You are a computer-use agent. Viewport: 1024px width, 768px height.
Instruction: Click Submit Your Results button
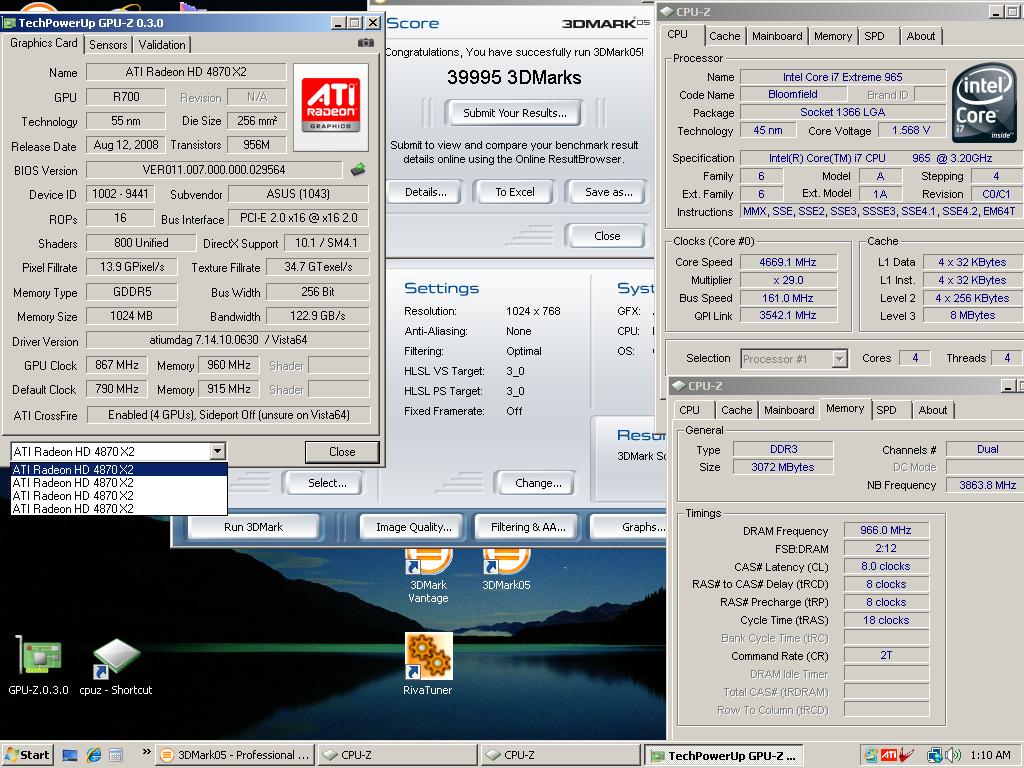pyautogui.click(x=515, y=113)
